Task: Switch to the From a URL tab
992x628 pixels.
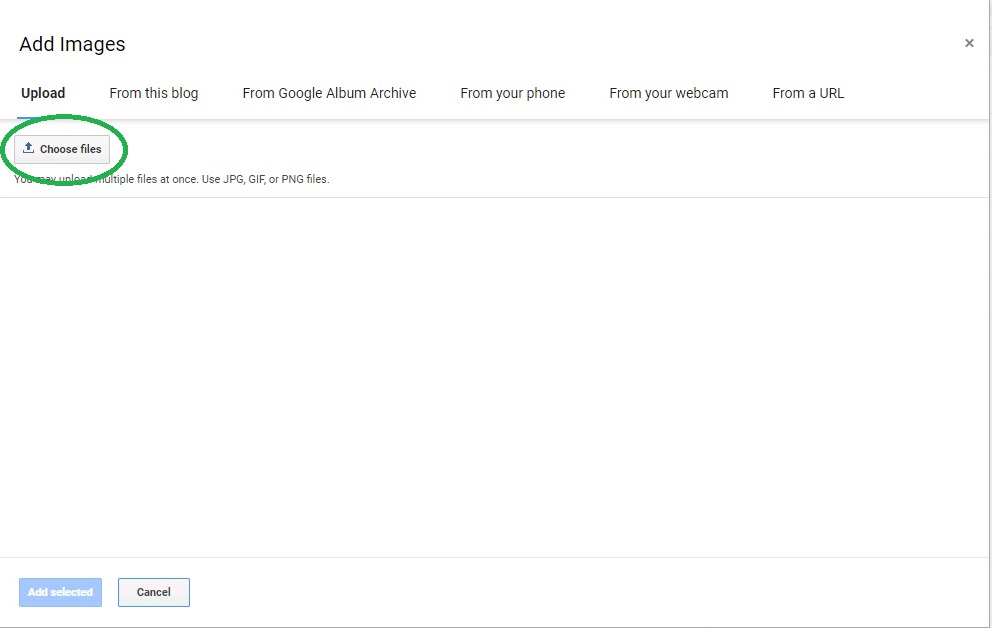Action: [808, 93]
